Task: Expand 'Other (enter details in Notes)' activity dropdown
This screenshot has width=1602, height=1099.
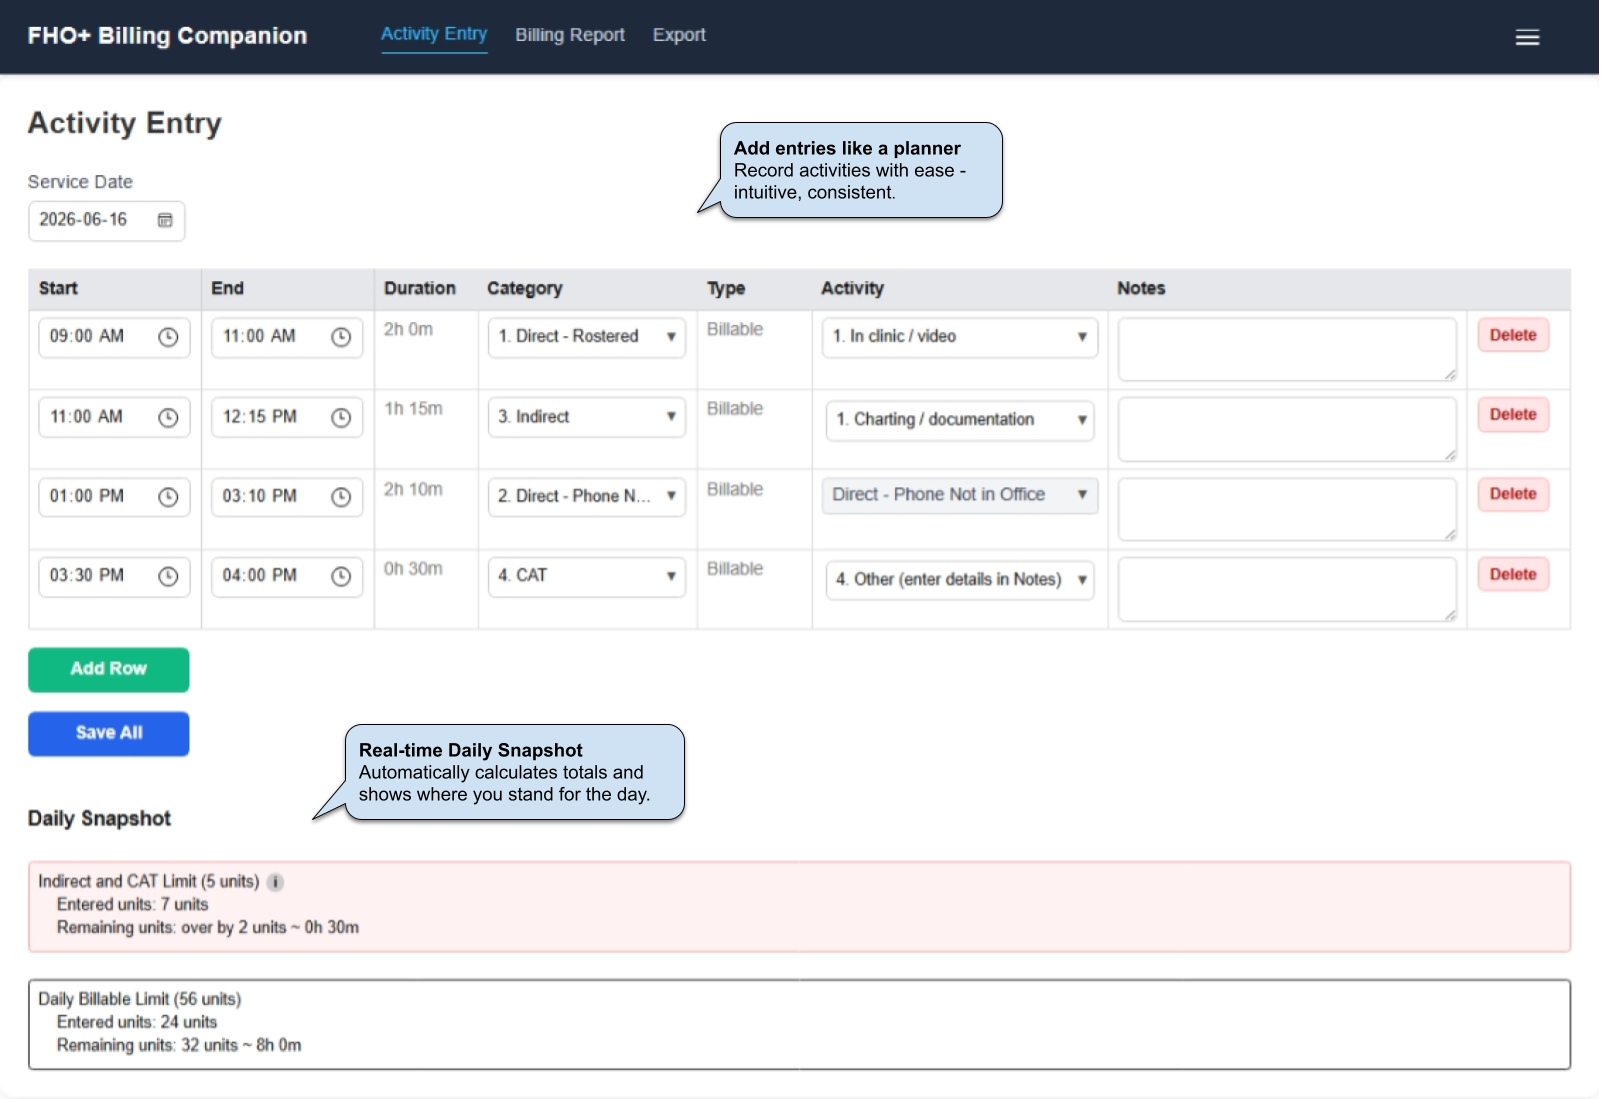Action: coord(960,580)
